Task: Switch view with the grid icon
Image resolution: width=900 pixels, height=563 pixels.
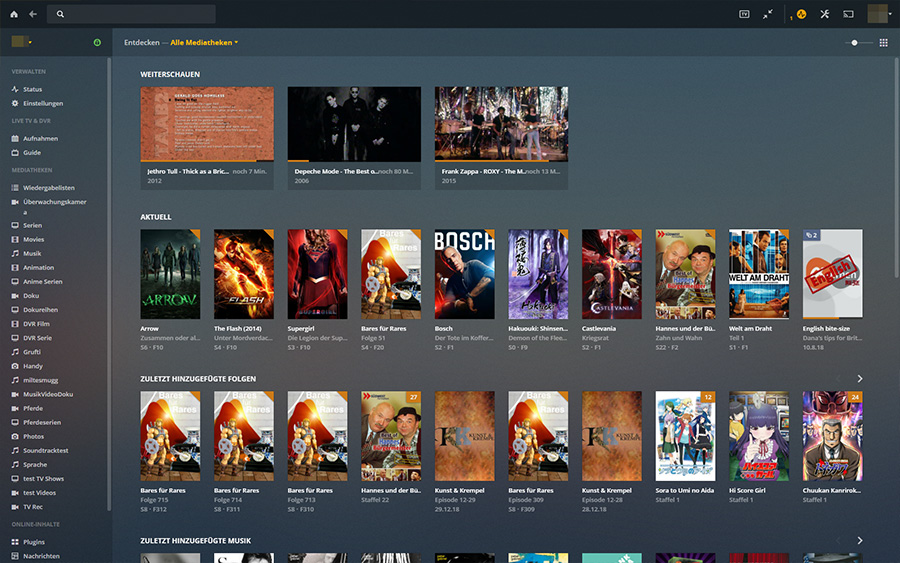Action: pyautogui.click(x=883, y=42)
